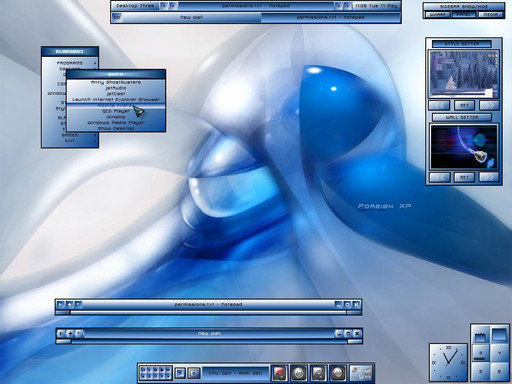Click Set under the Wall Setter preview
Screen dimensions: 512x384
coord(464,177)
